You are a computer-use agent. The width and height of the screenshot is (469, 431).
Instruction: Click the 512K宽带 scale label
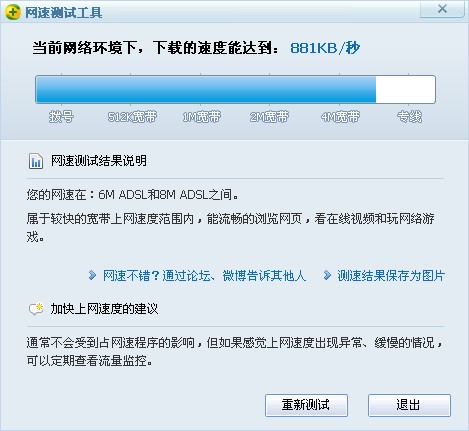pyautogui.click(x=132, y=117)
